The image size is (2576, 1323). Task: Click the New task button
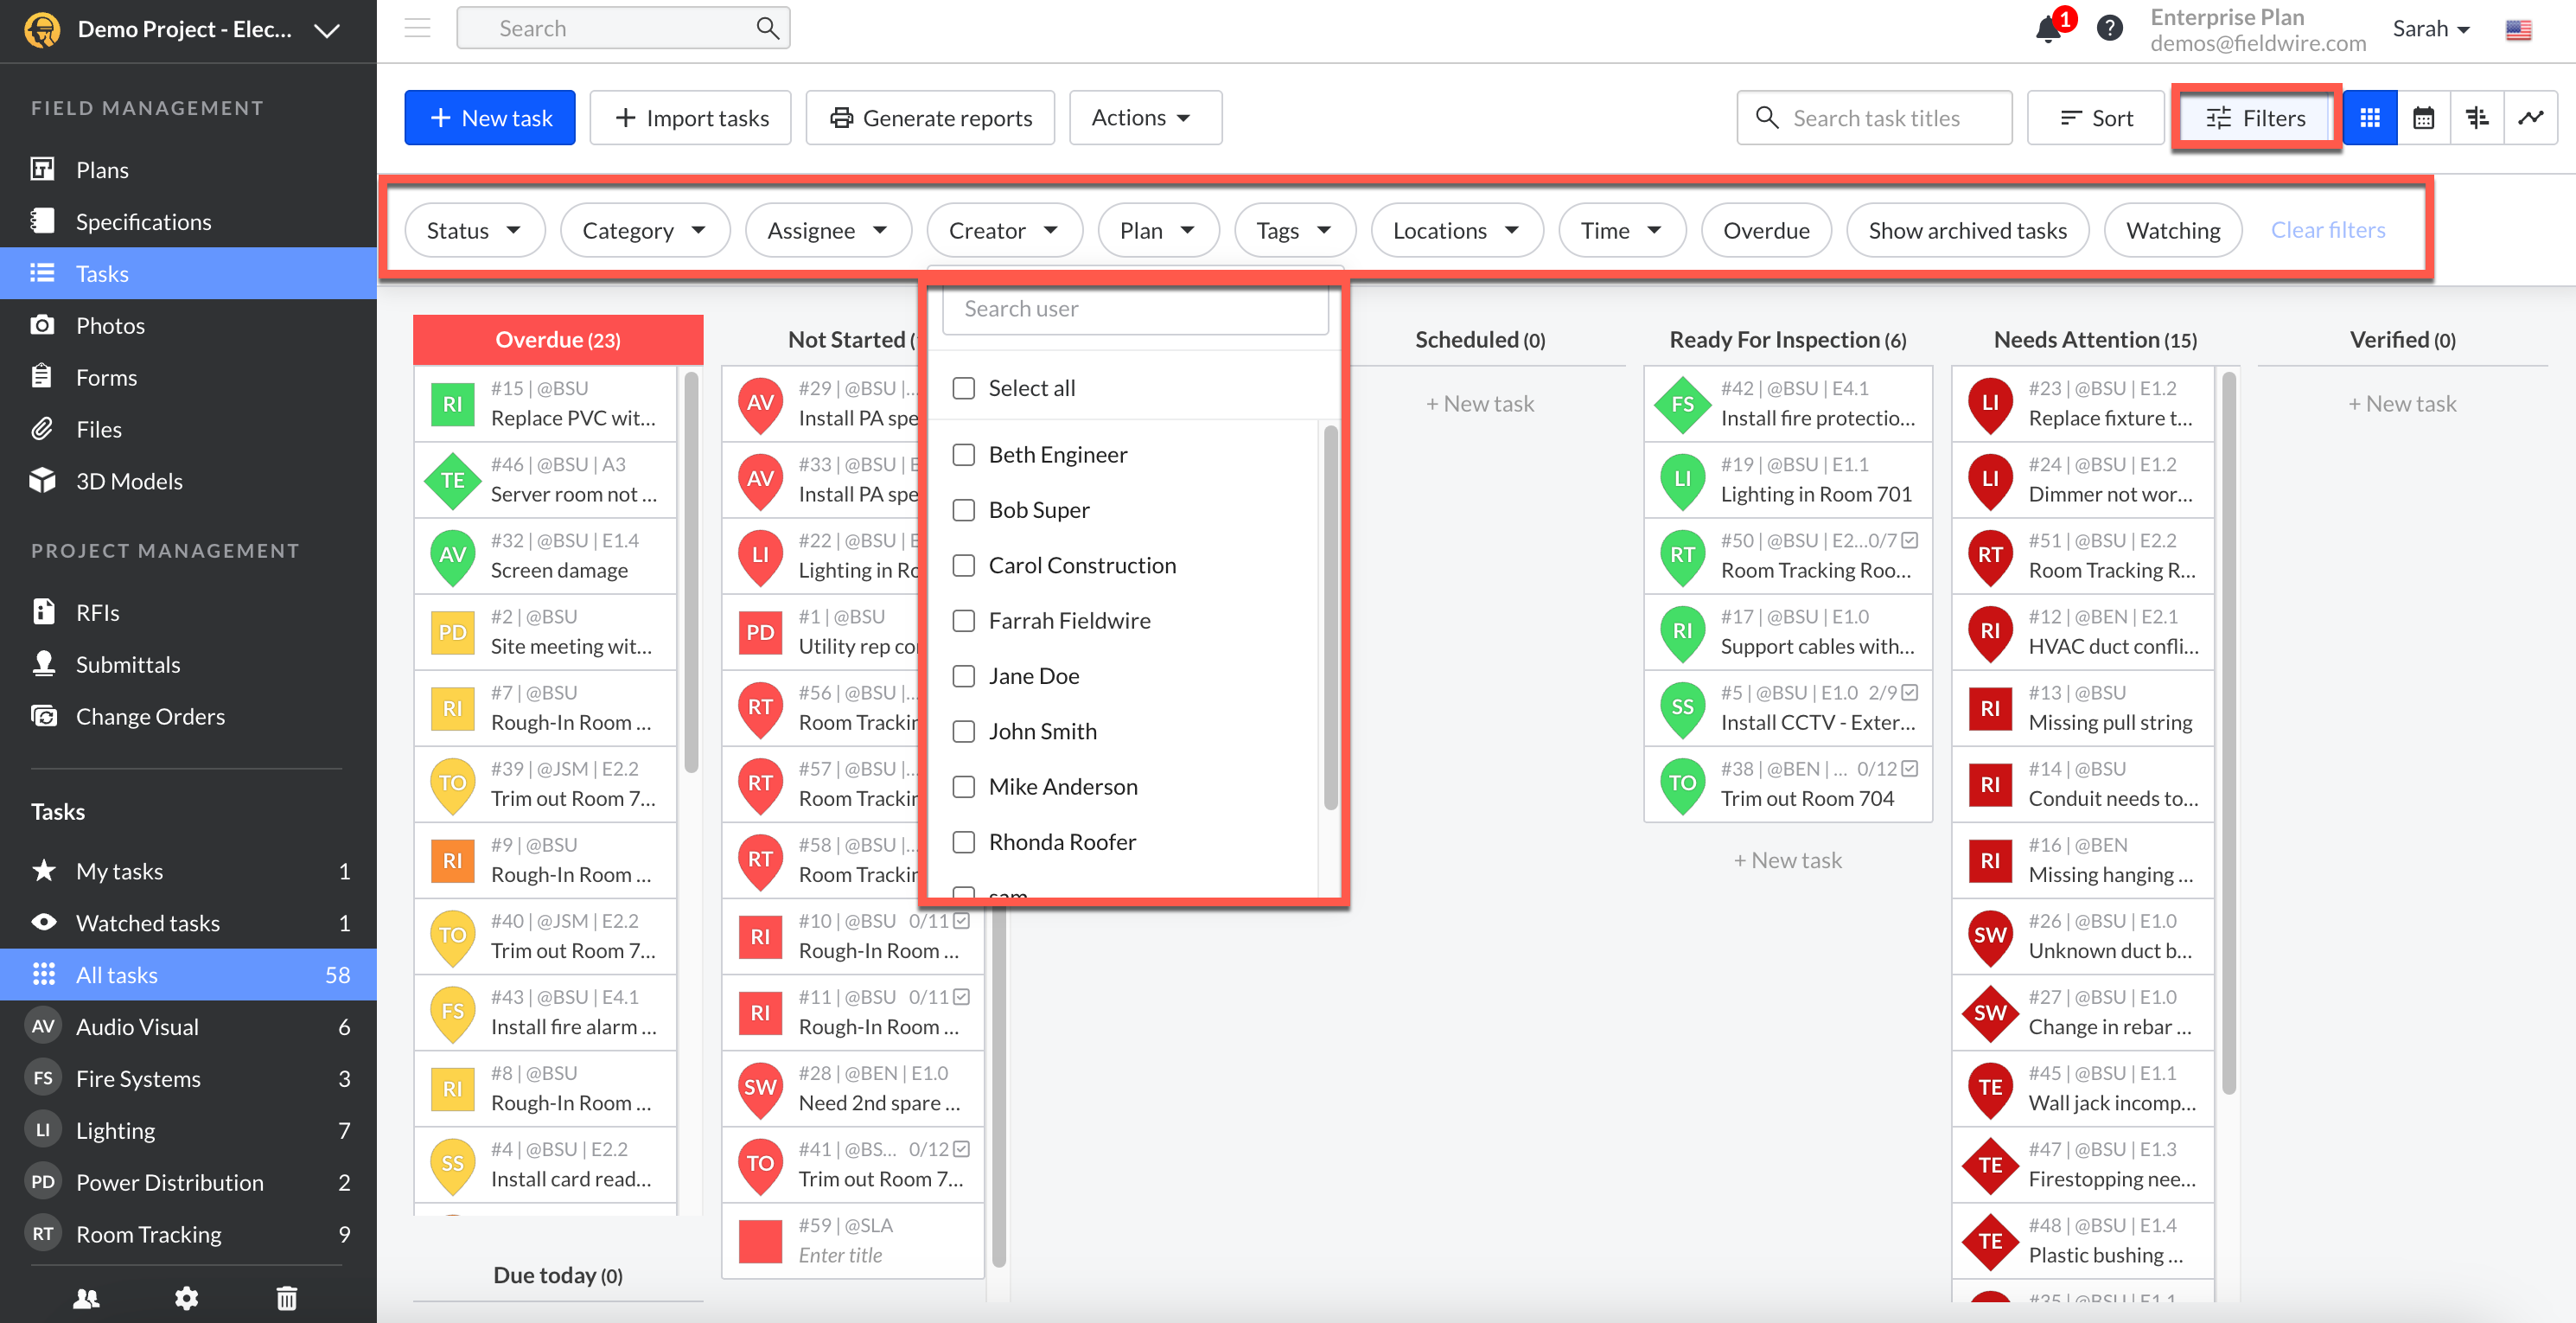(489, 118)
